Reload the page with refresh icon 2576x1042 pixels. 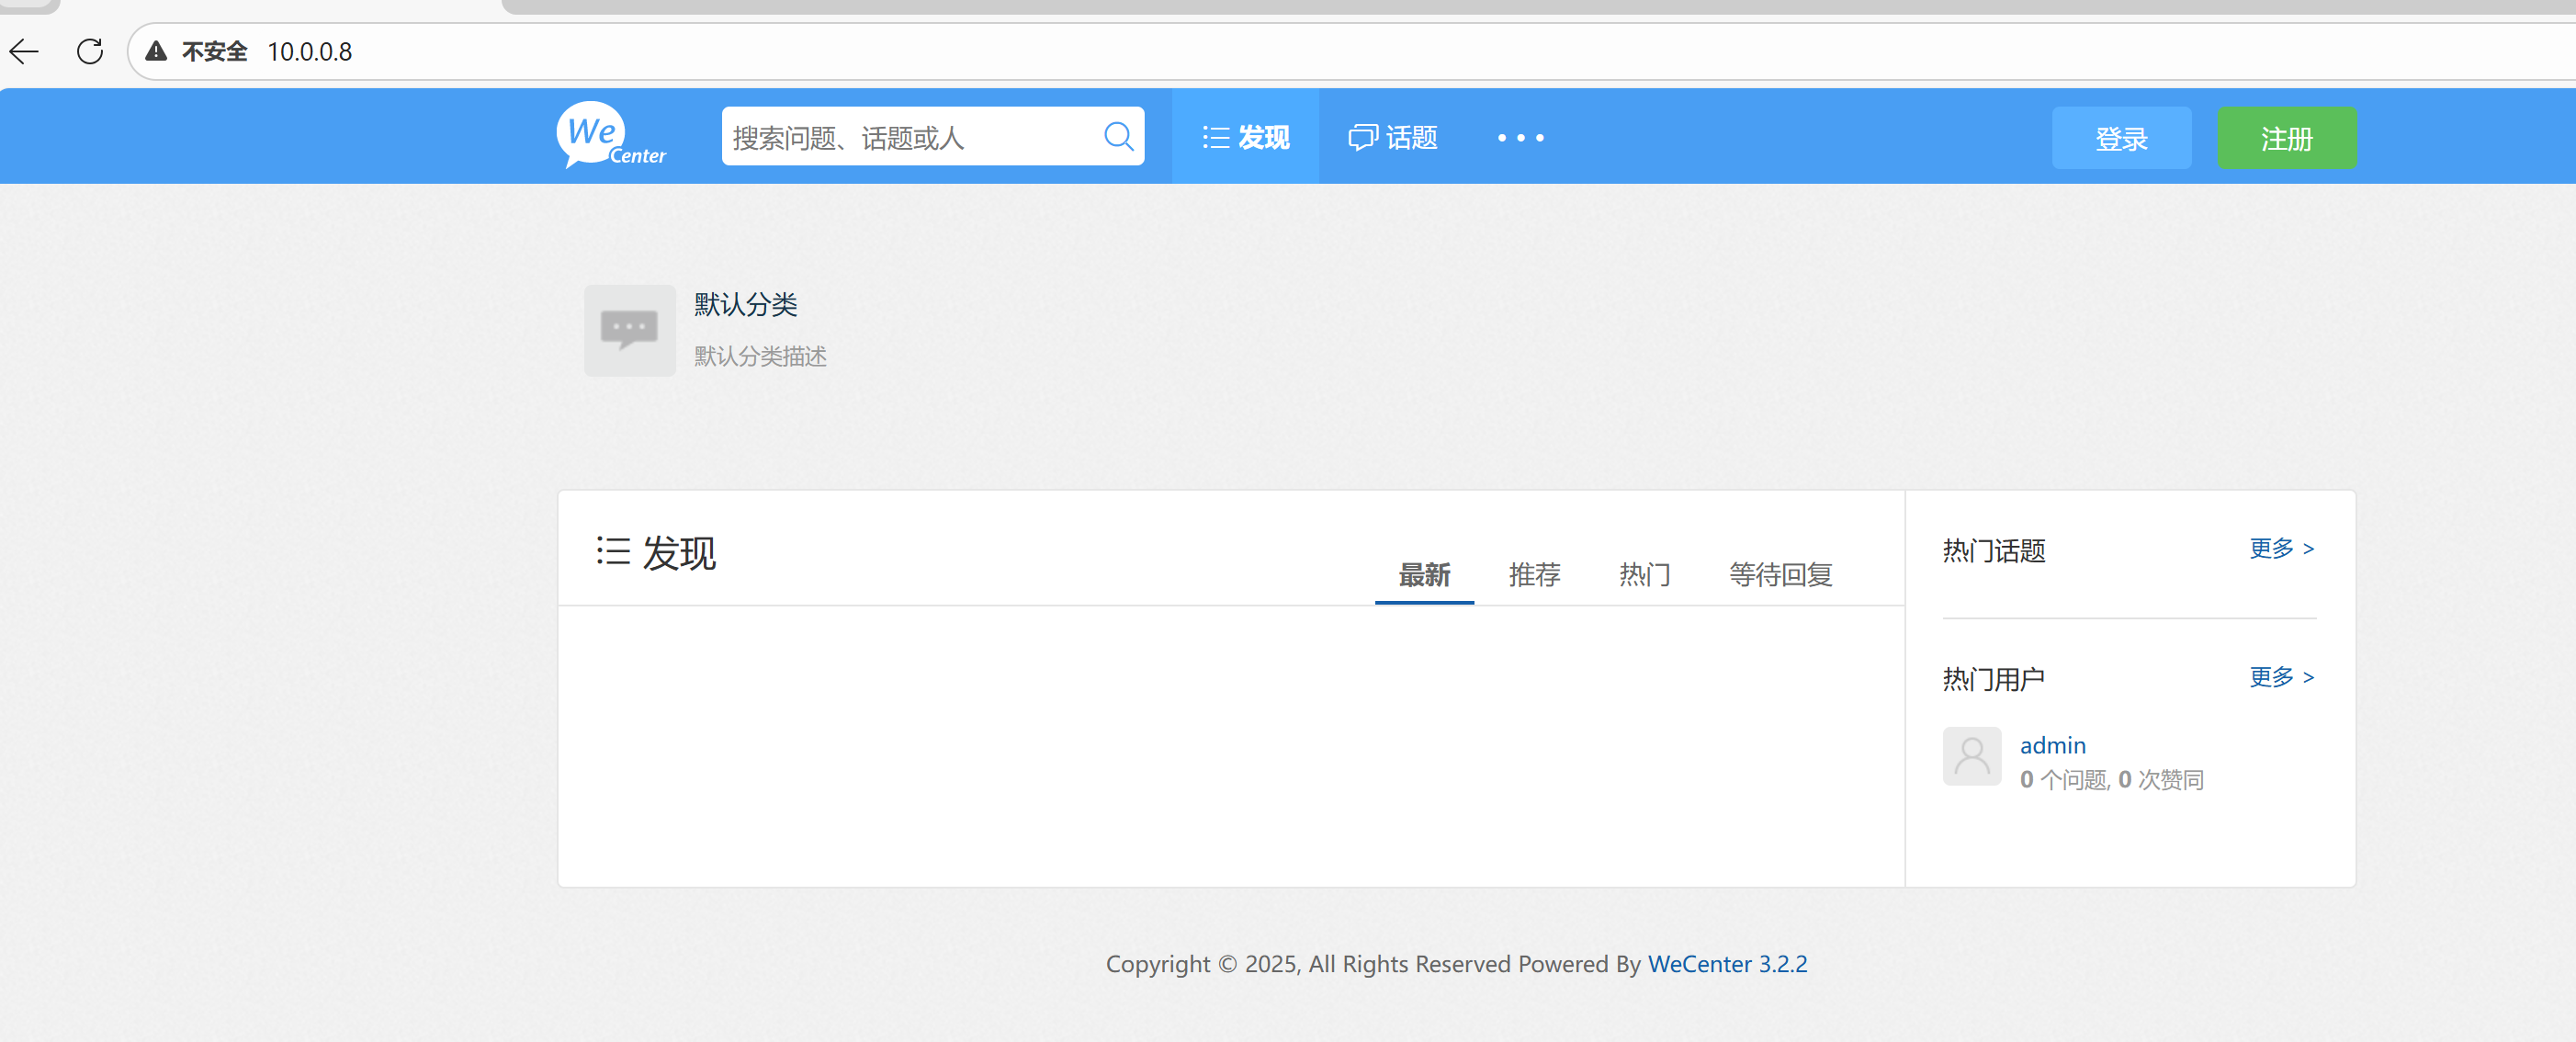90,51
